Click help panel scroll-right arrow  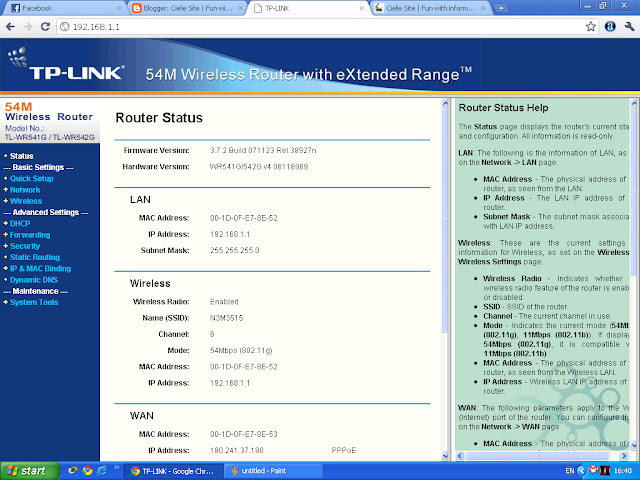tap(624, 456)
